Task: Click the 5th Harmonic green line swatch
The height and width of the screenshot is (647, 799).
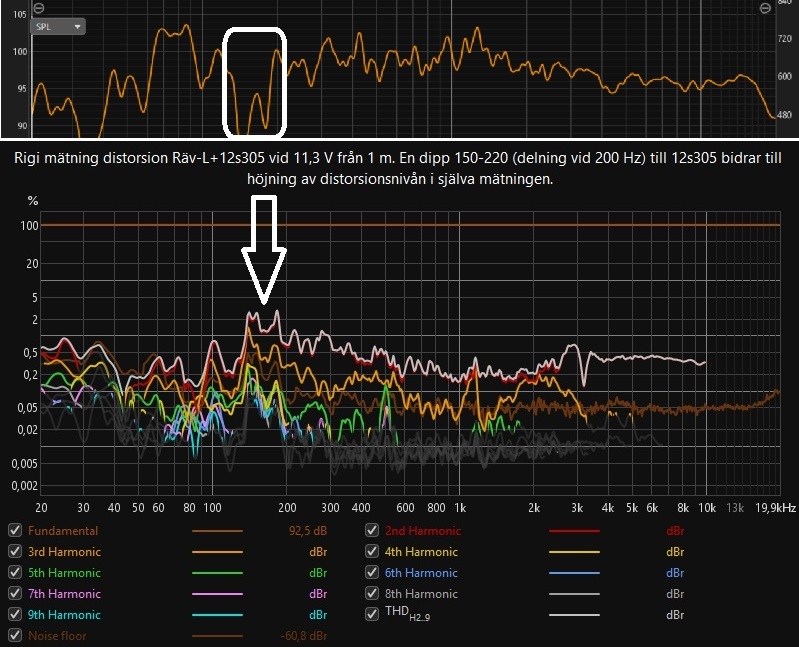Action: click(x=217, y=573)
